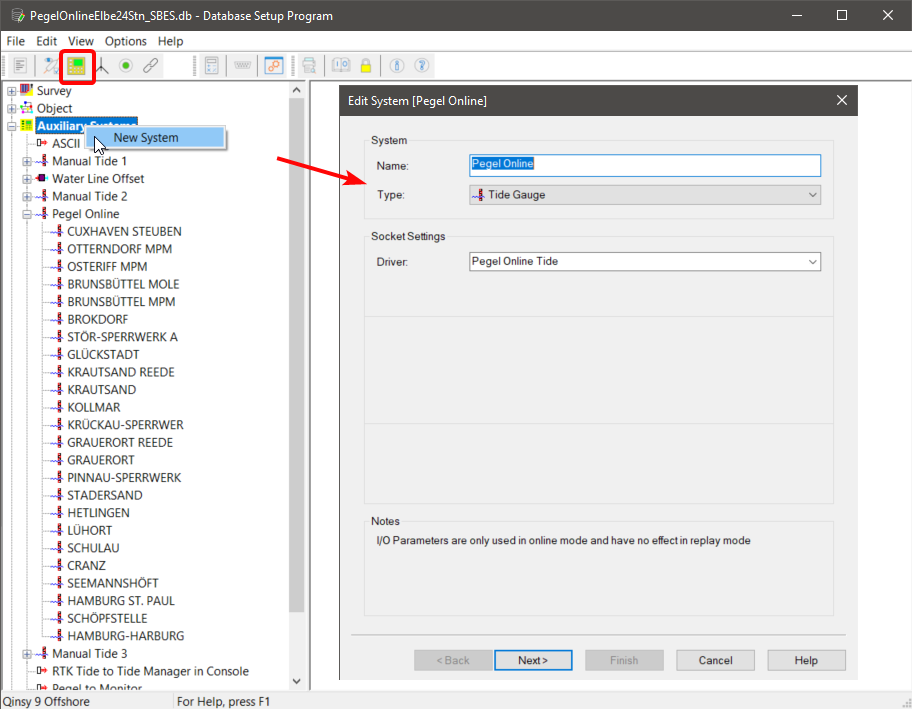Click the question mark help toolbar icon

[x=422, y=66]
